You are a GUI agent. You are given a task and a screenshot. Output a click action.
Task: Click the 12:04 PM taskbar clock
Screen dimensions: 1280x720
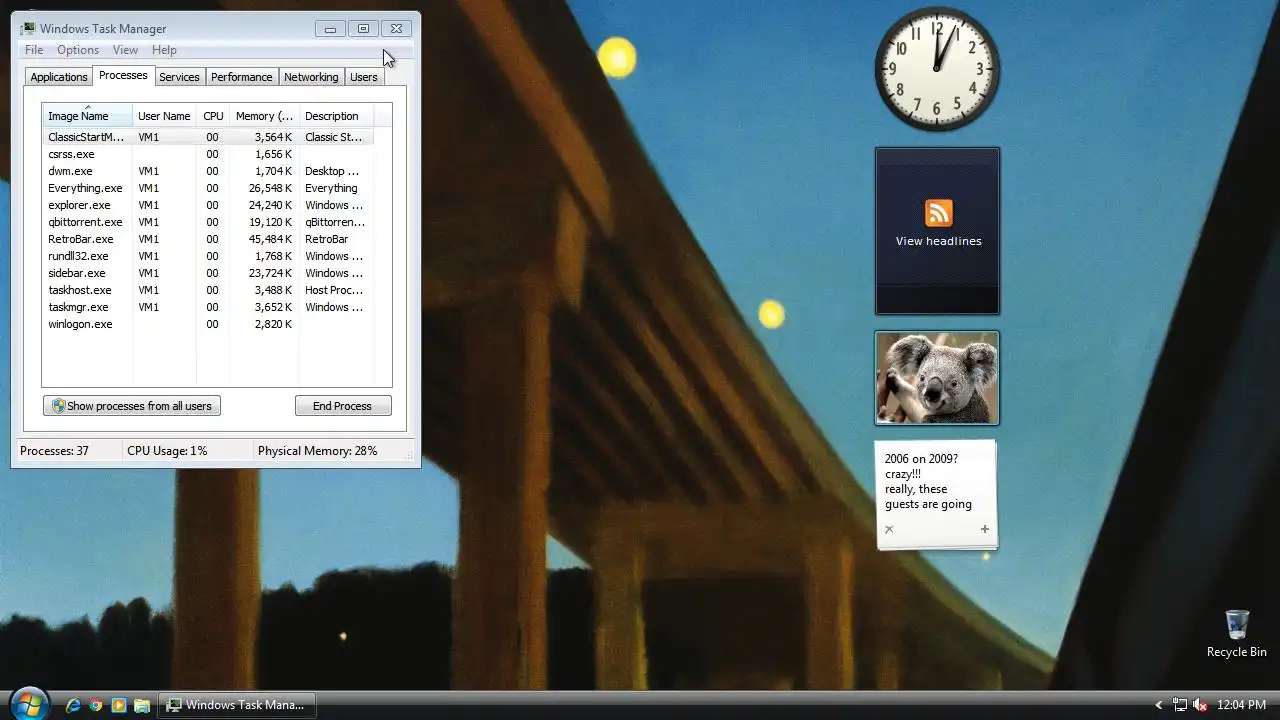coord(1241,705)
